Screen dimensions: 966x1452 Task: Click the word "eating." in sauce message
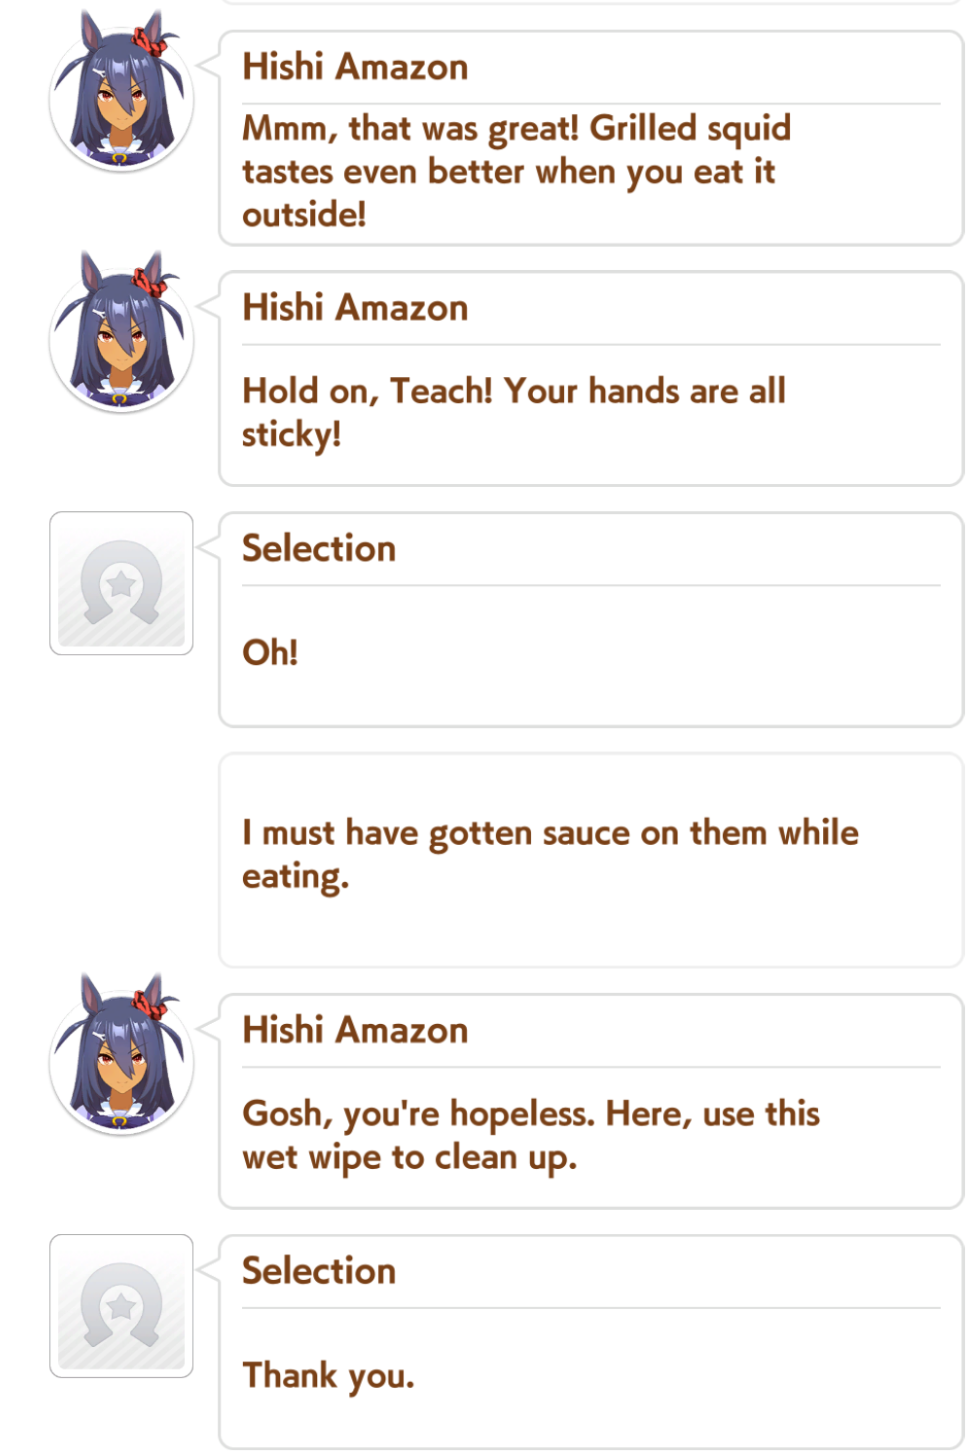click(296, 877)
